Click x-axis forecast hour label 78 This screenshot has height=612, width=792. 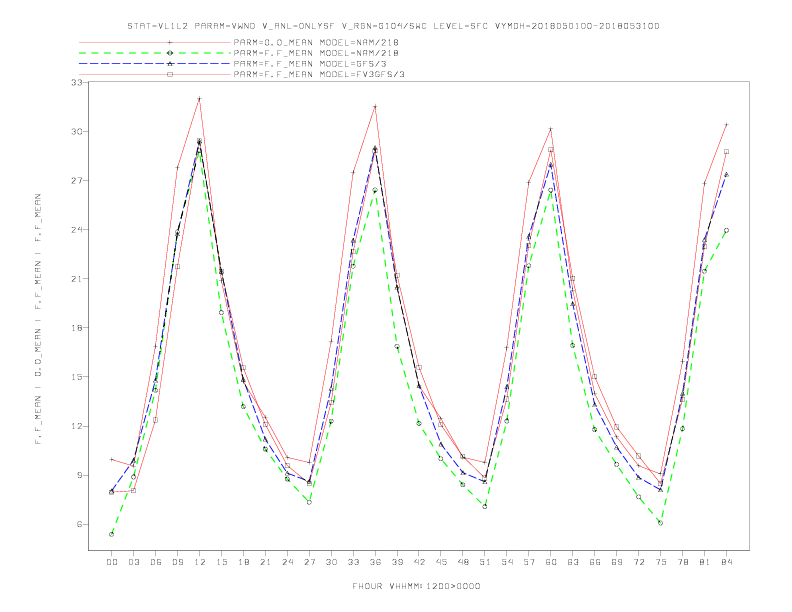point(682,562)
